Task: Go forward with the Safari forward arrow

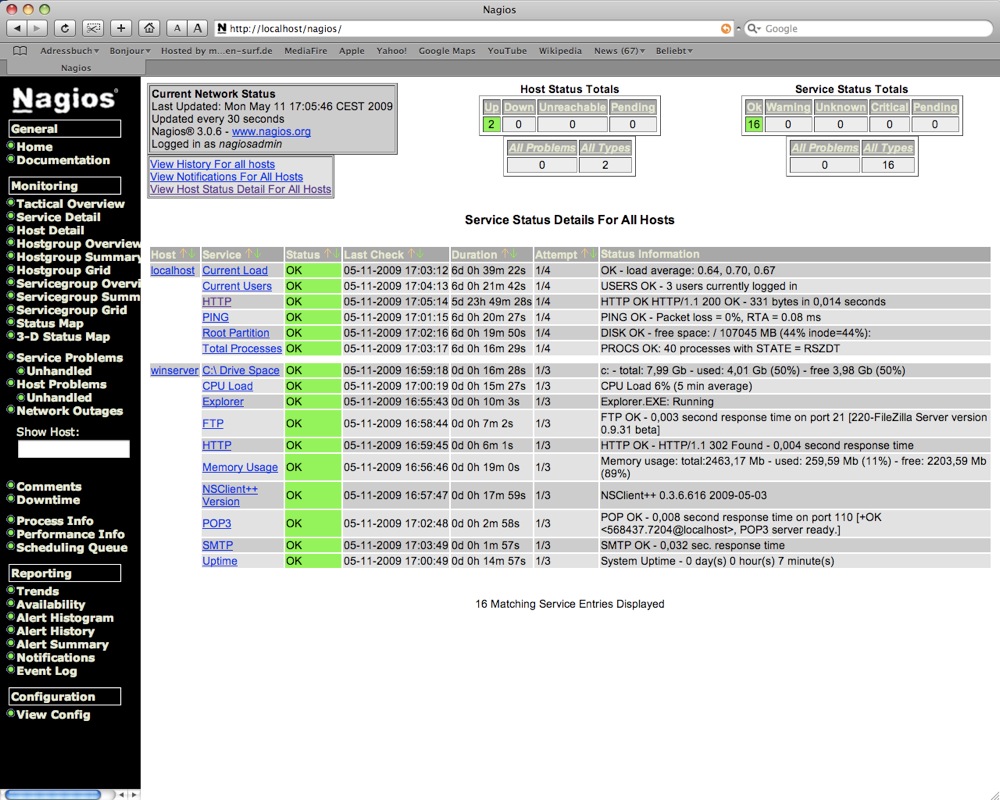Action: [37, 28]
